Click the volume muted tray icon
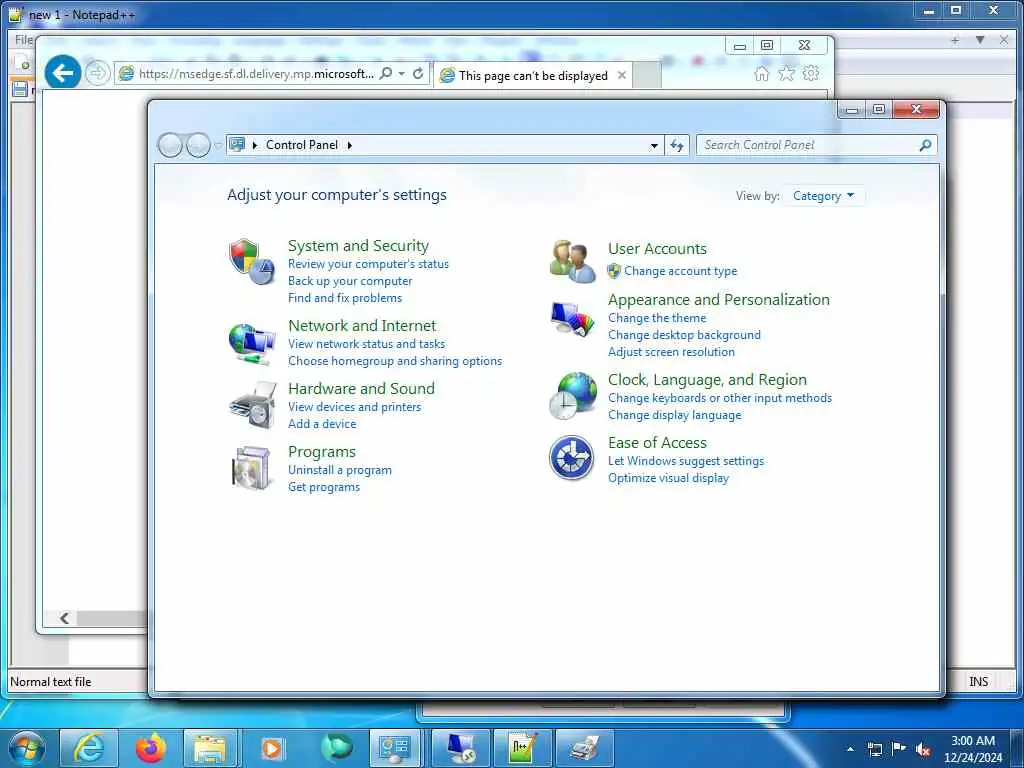1024x768 pixels. click(923, 750)
